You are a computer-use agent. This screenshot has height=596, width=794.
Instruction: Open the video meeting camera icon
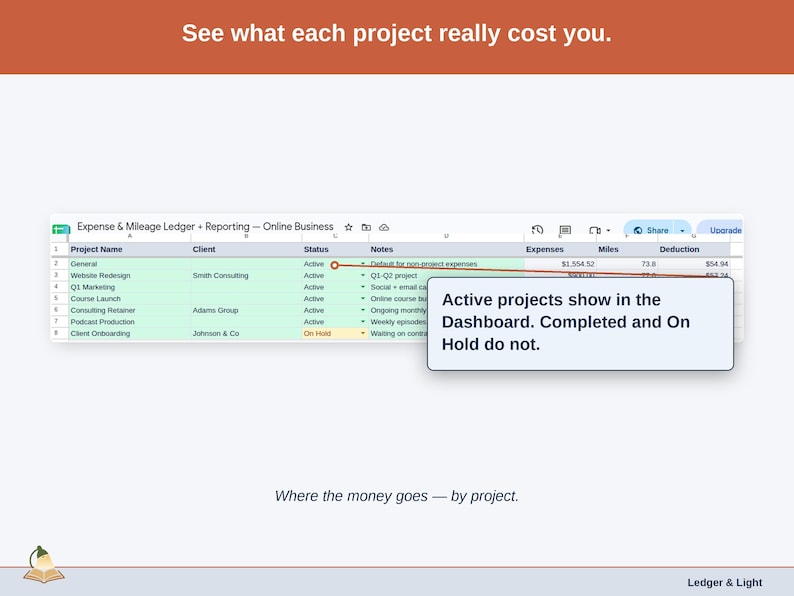595,230
